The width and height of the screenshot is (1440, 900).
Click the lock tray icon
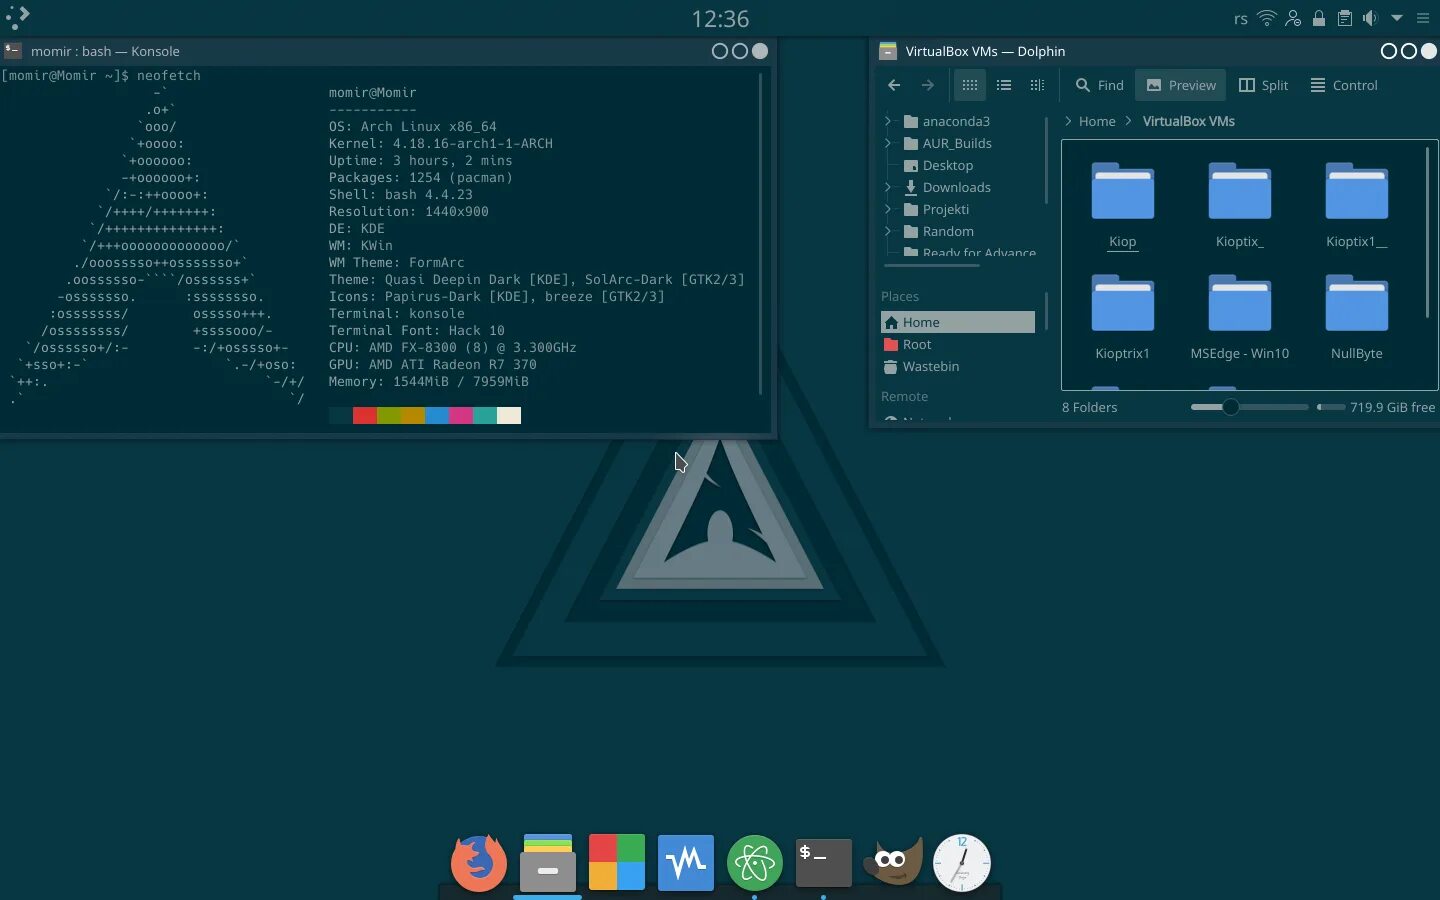pos(1319,18)
